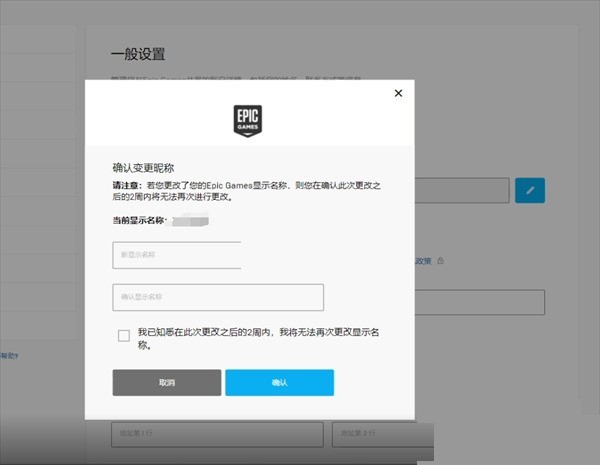
Task: Click the 地址第1行 address field
Action: coord(217,433)
